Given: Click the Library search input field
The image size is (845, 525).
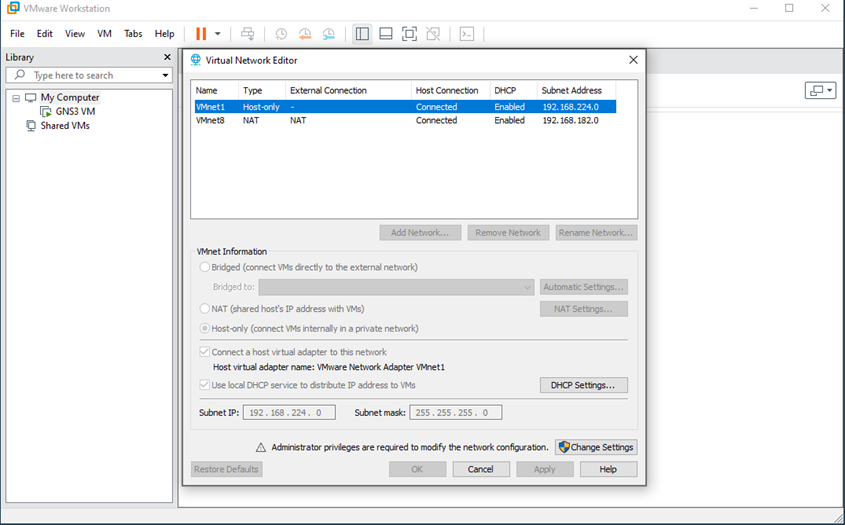Looking at the screenshot, I should (x=89, y=75).
